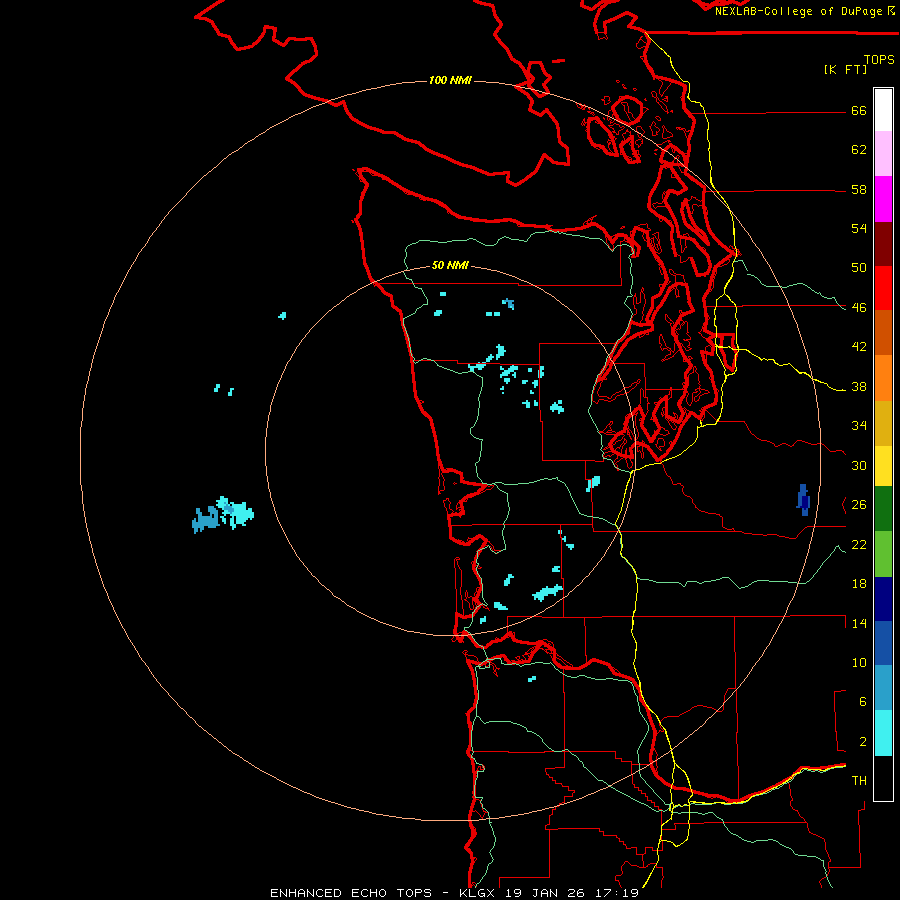Click the legend value '10'

[x=859, y=662]
